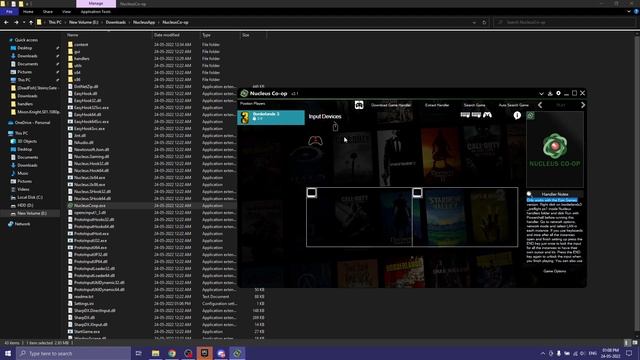Click the small green Nucleus icon above cover
The width and height of the screenshot is (640, 360).
(530, 116)
